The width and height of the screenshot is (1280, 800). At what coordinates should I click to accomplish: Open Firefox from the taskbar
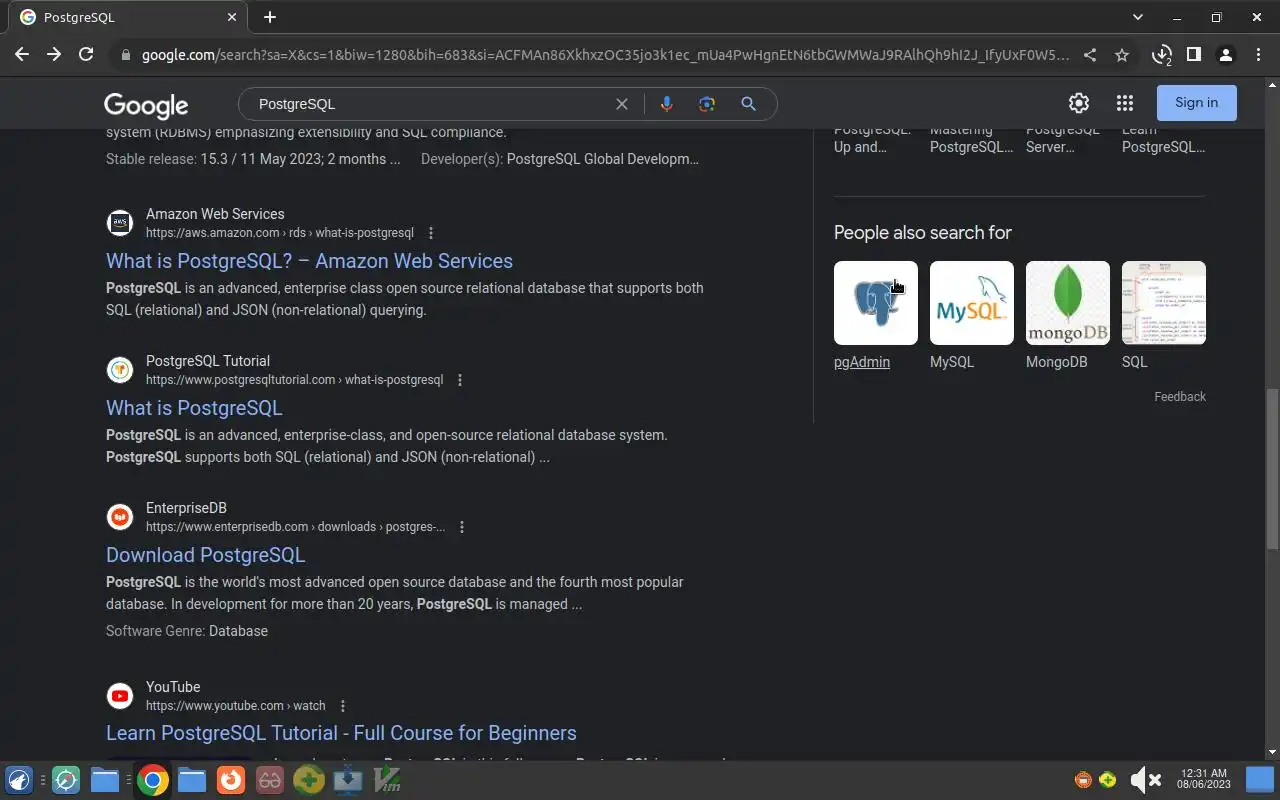click(x=231, y=780)
